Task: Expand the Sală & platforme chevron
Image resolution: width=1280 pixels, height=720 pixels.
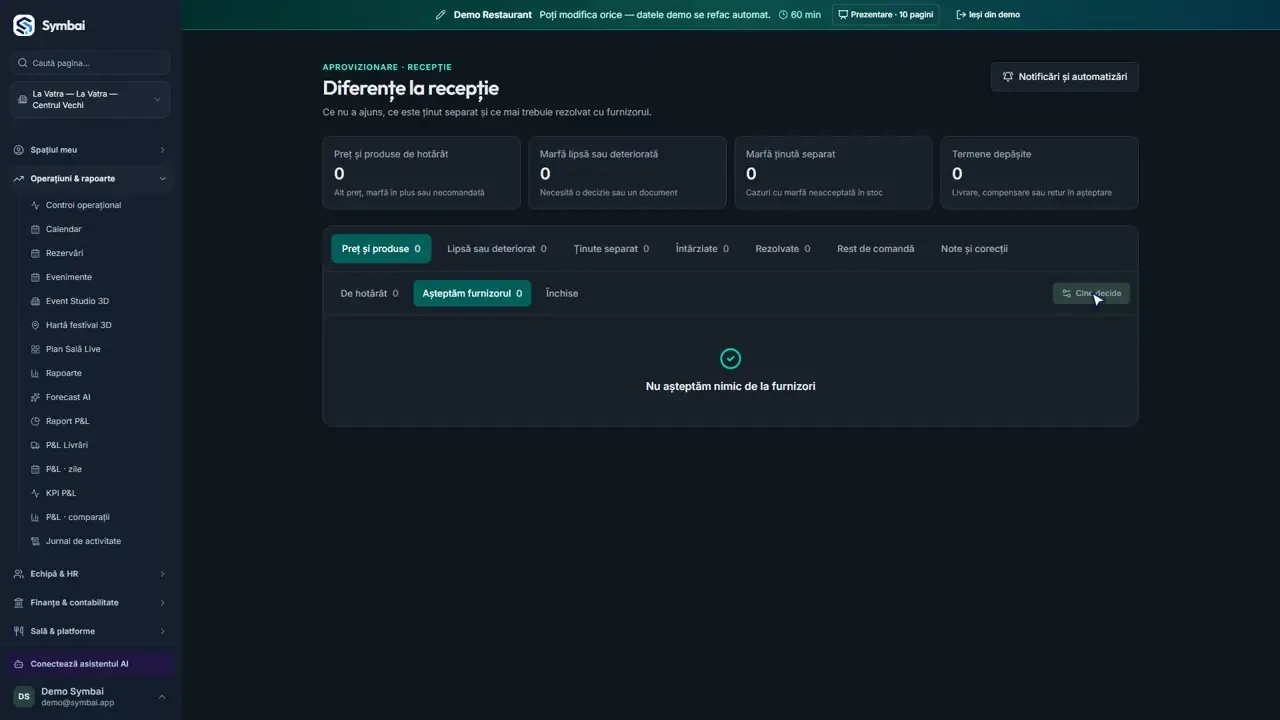Action: pyautogui.click(x=162, y=631)
